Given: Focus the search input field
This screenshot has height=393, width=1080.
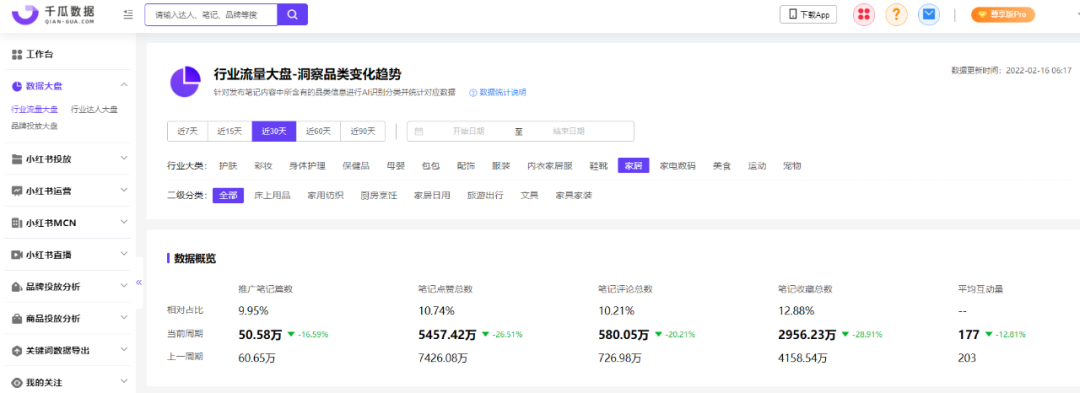Looking at the screenshot, I should coord(211,14).
